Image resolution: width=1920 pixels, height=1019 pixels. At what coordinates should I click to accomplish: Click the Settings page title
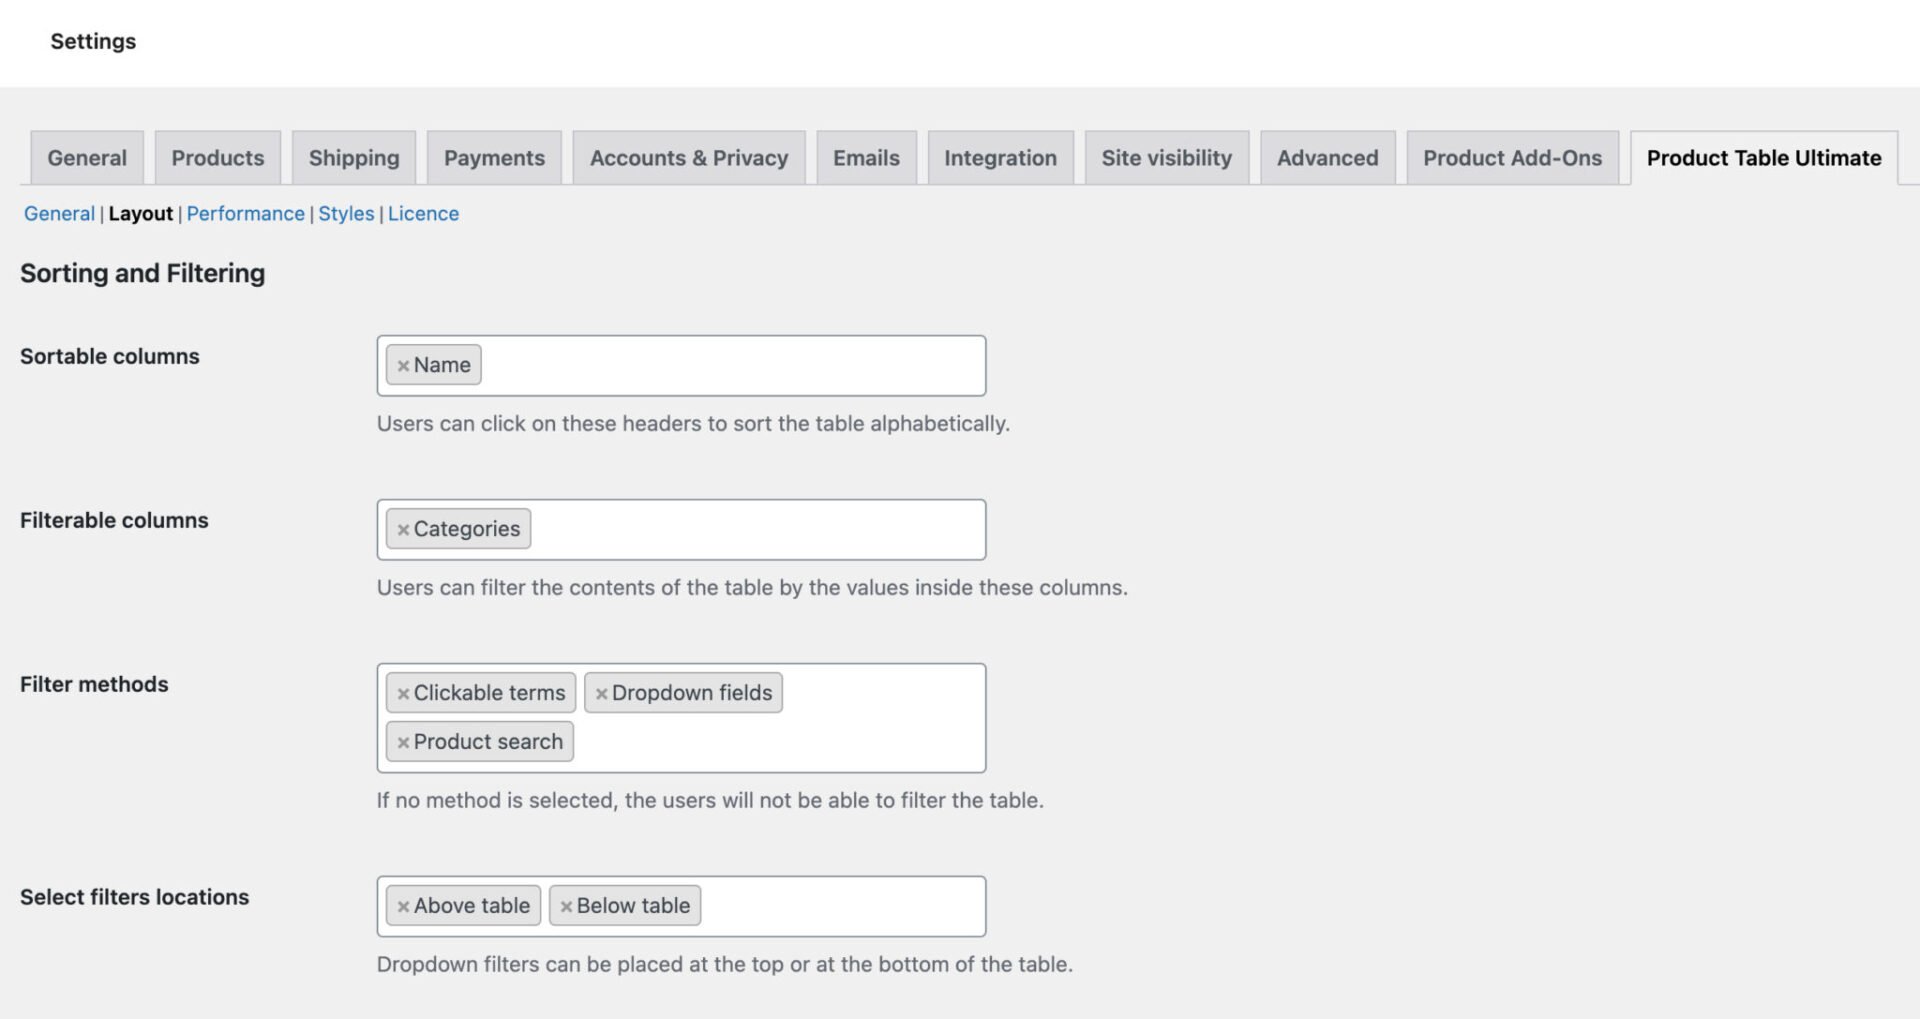point(93,41)
